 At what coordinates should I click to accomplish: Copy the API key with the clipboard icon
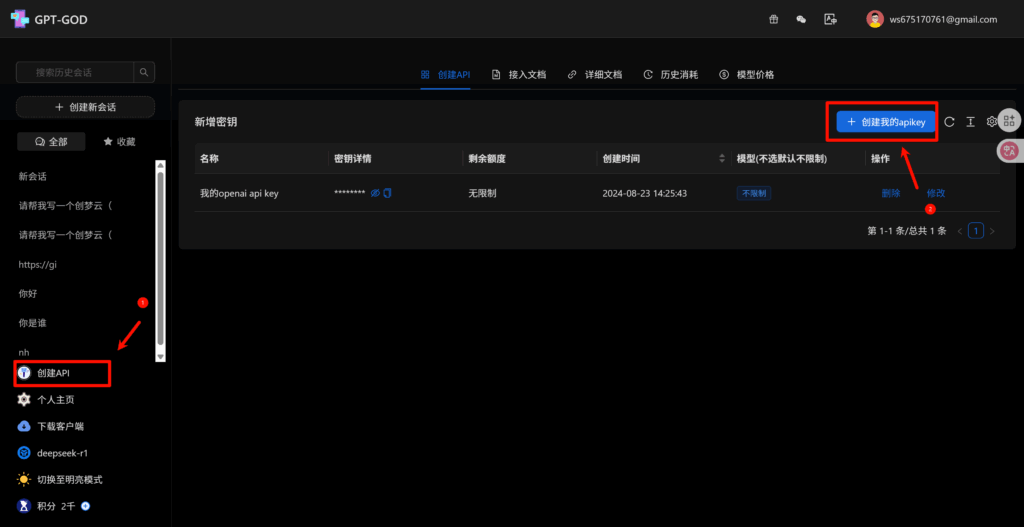[x=387, y=193]
